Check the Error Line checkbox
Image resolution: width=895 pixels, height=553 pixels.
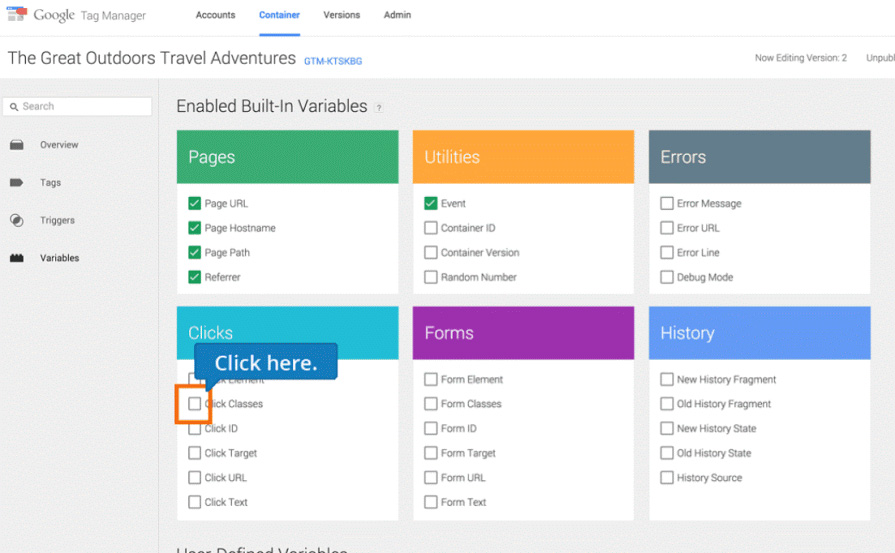[667, 252]
